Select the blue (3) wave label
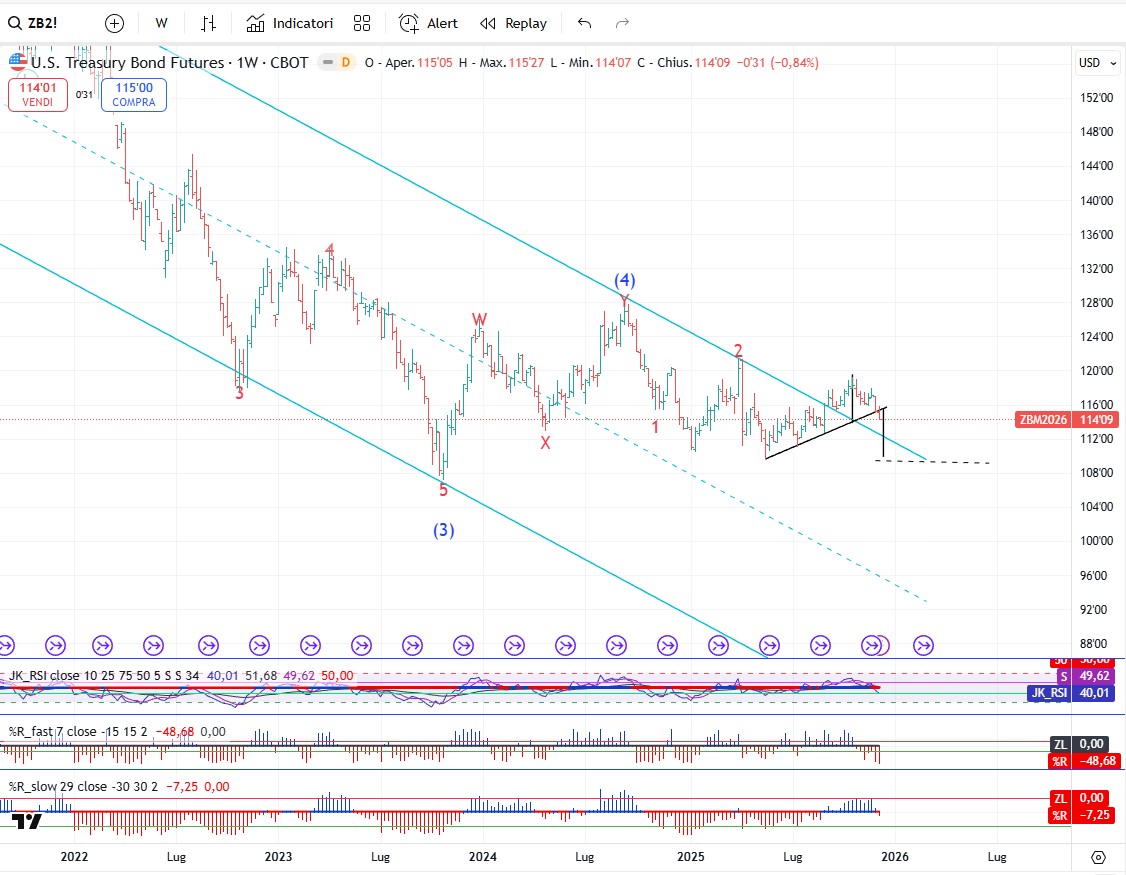 tap(444, 530)
